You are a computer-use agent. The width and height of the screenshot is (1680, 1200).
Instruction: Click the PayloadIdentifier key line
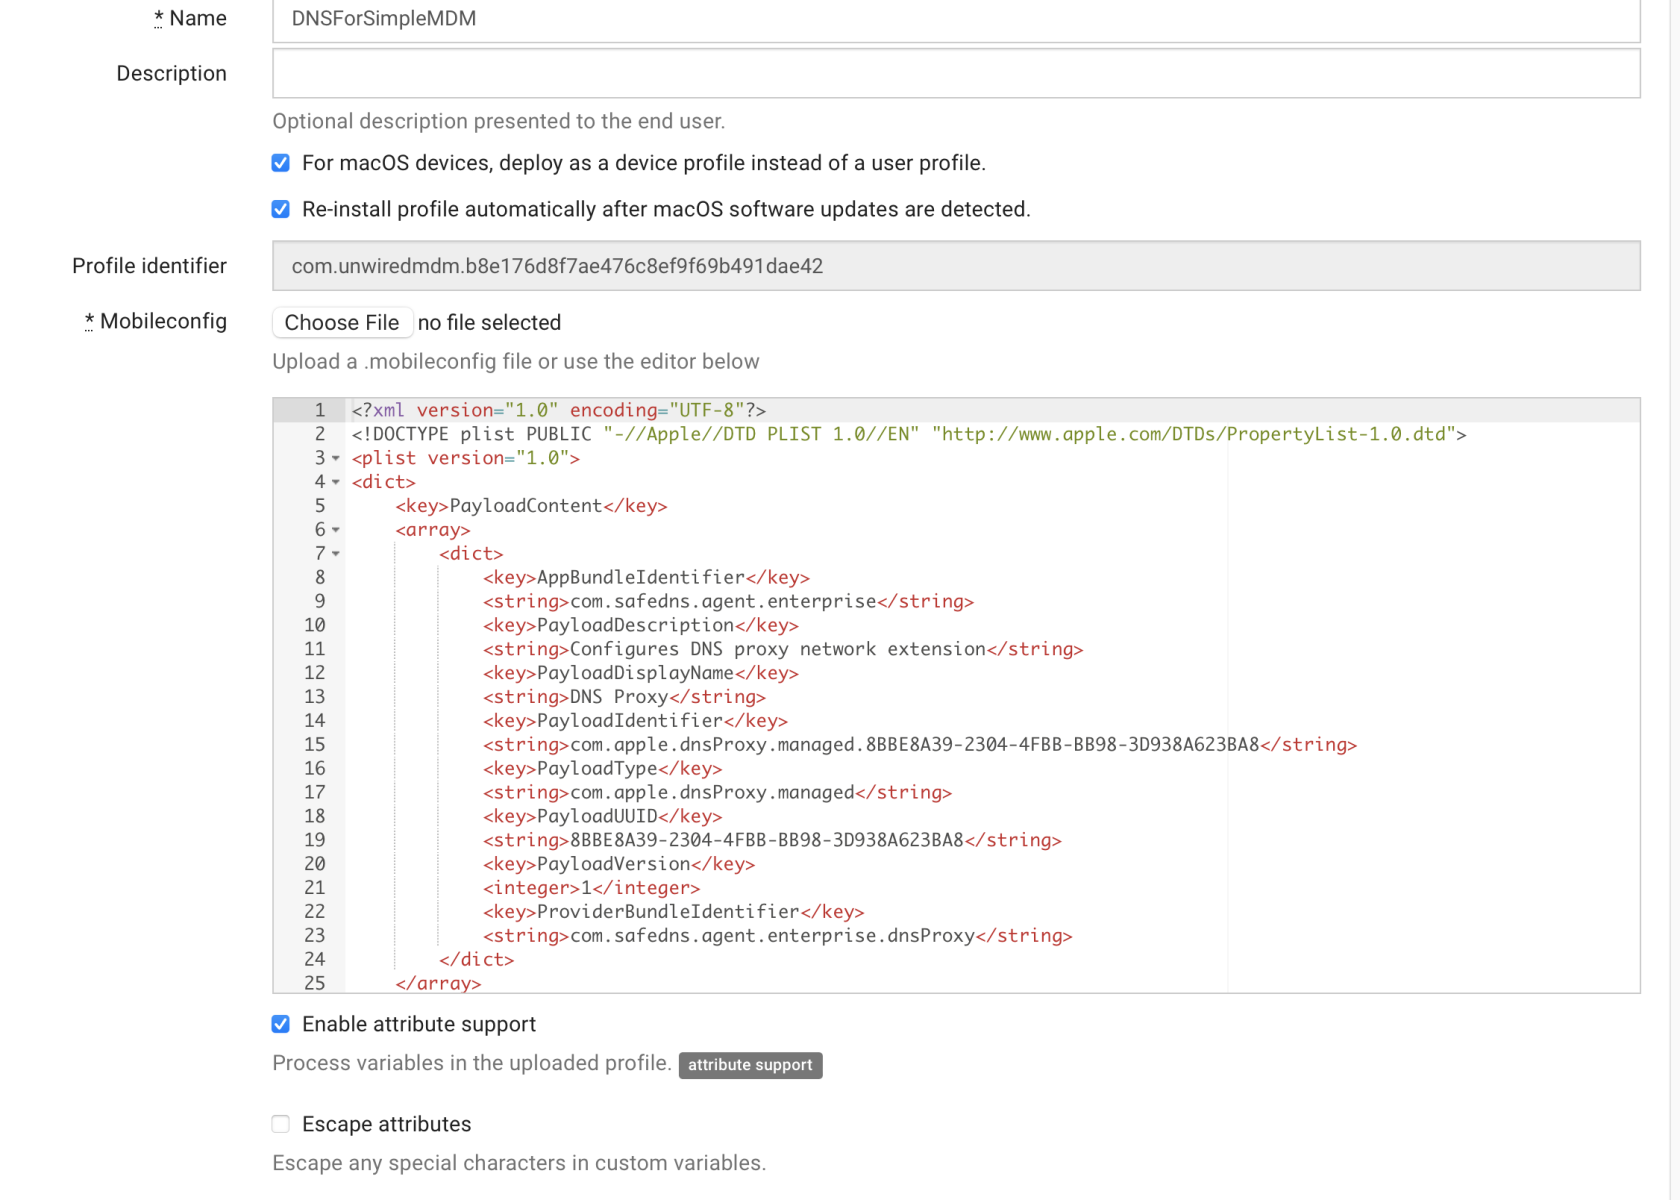click(x=635, y=721)
